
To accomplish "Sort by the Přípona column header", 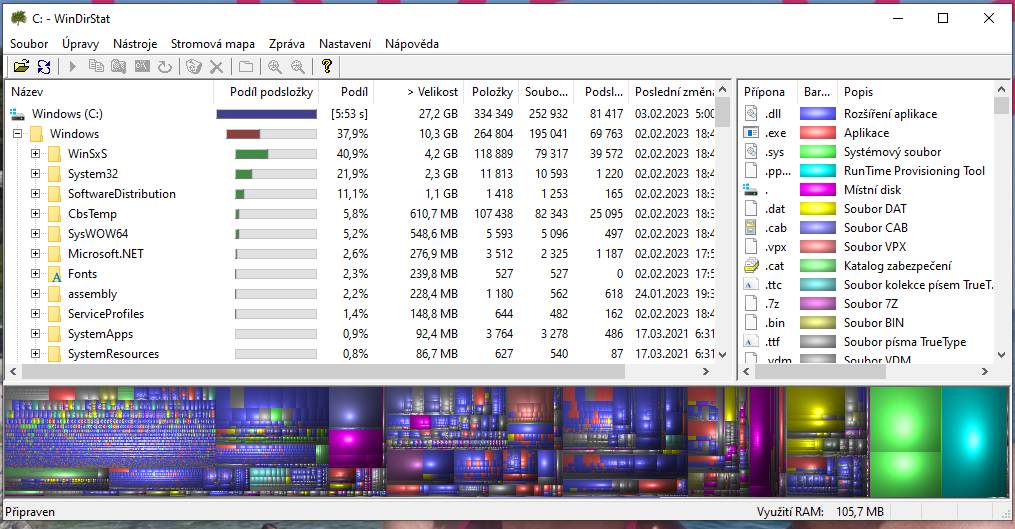I will click(767, 92).
